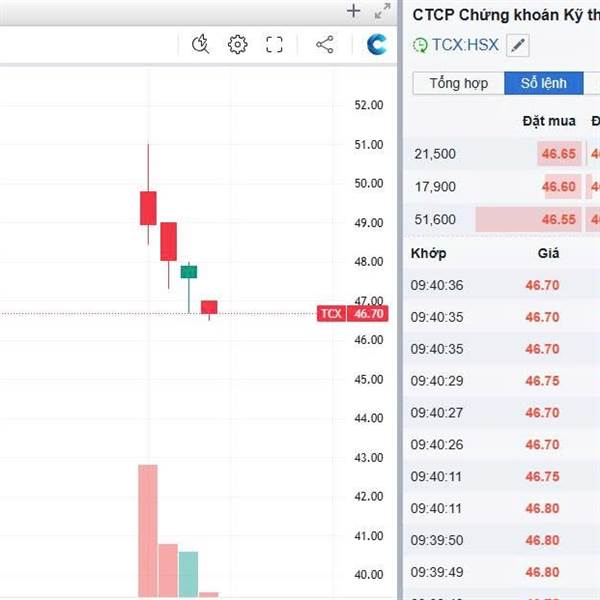Select bid price 46.60 cell
600x600 pixels.
click(x=558, y=187)
